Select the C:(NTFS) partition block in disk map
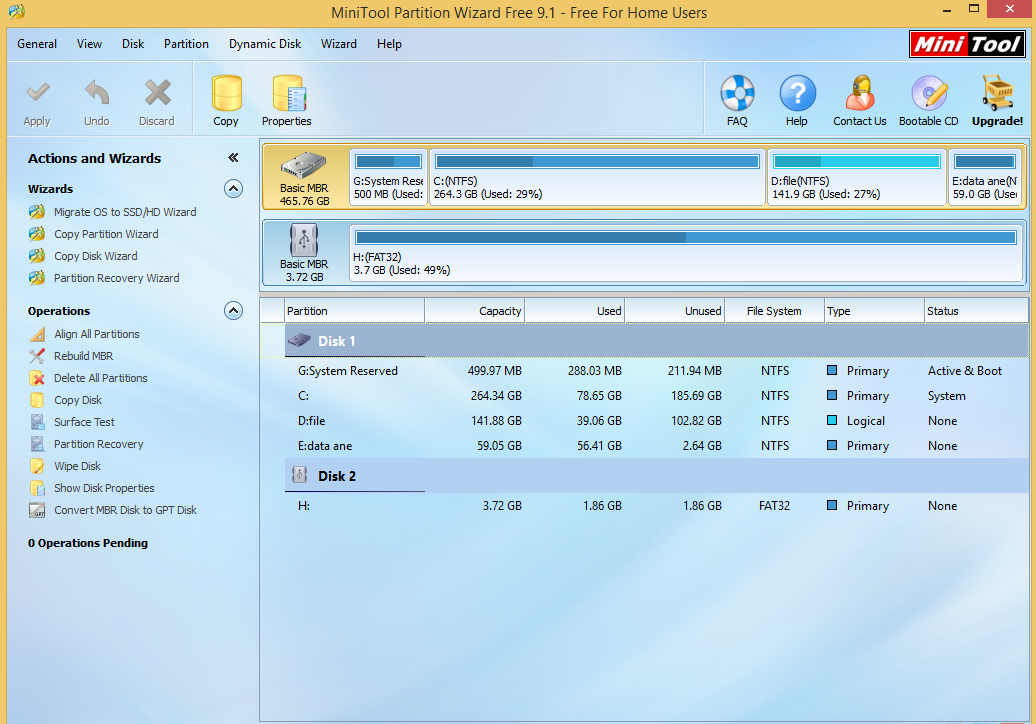Viewport: 1036px width, 724px height. coord(597,177)
